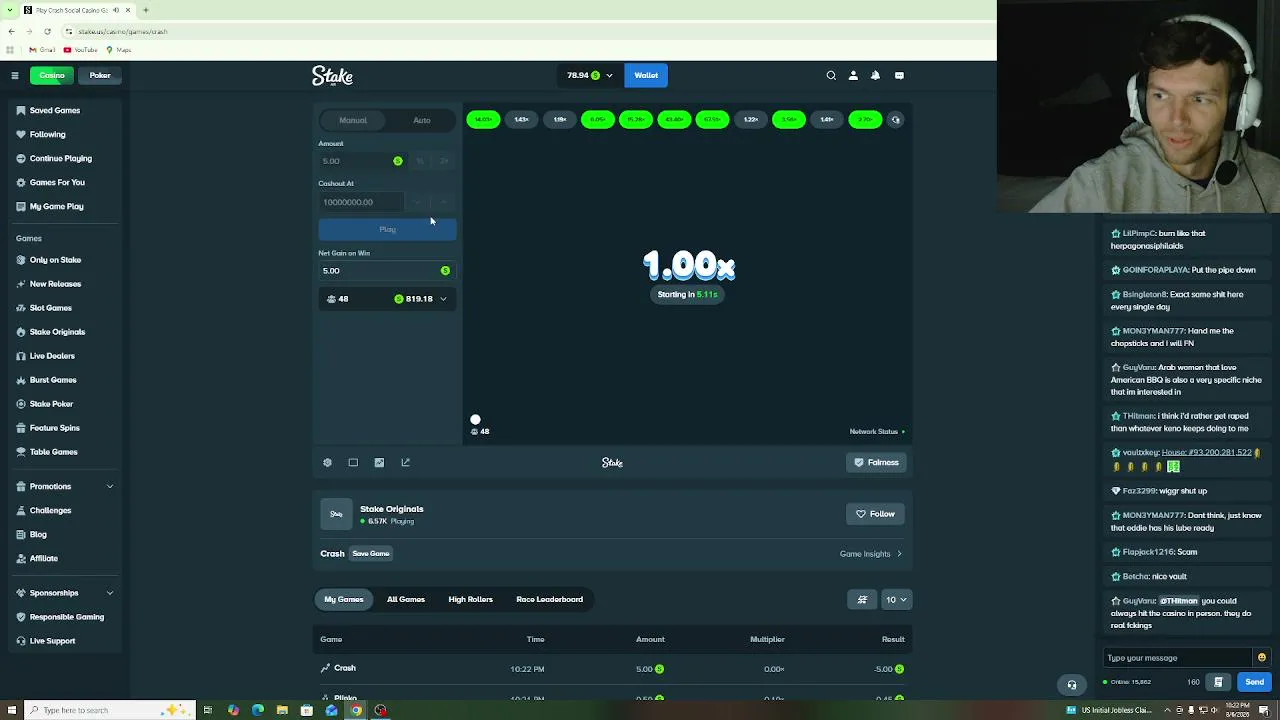Open the rows count 10 dropdown
Viewport: 1280px width, 720px height.
coord(896,600)
